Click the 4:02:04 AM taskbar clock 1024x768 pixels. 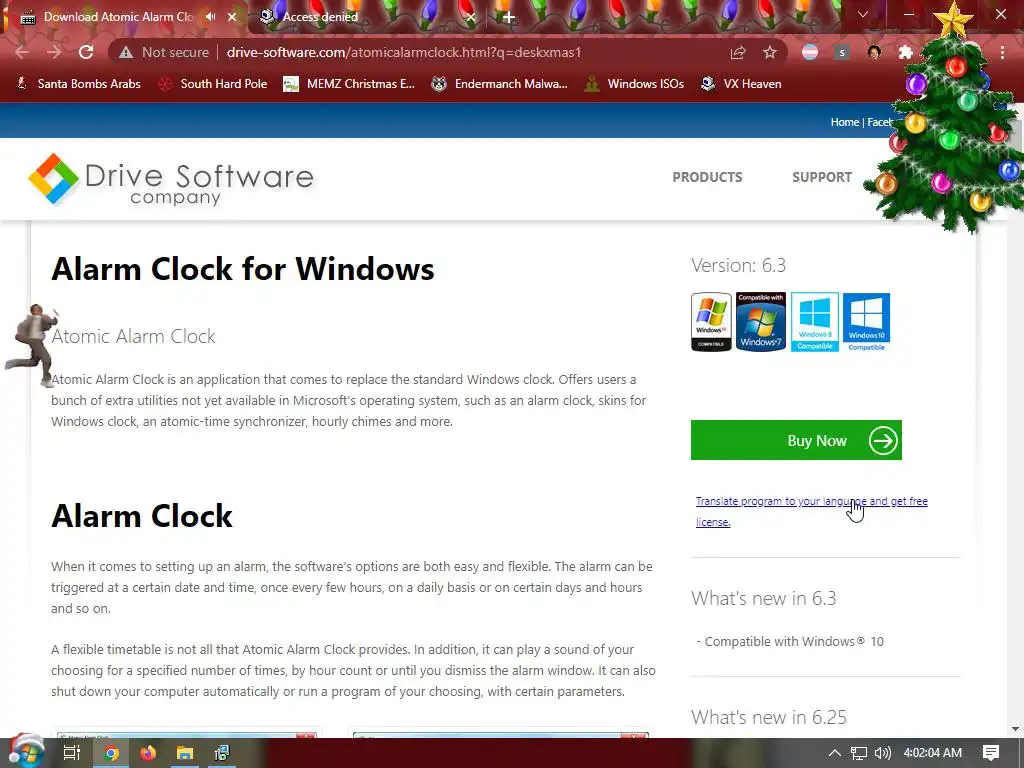click(933, 753)
